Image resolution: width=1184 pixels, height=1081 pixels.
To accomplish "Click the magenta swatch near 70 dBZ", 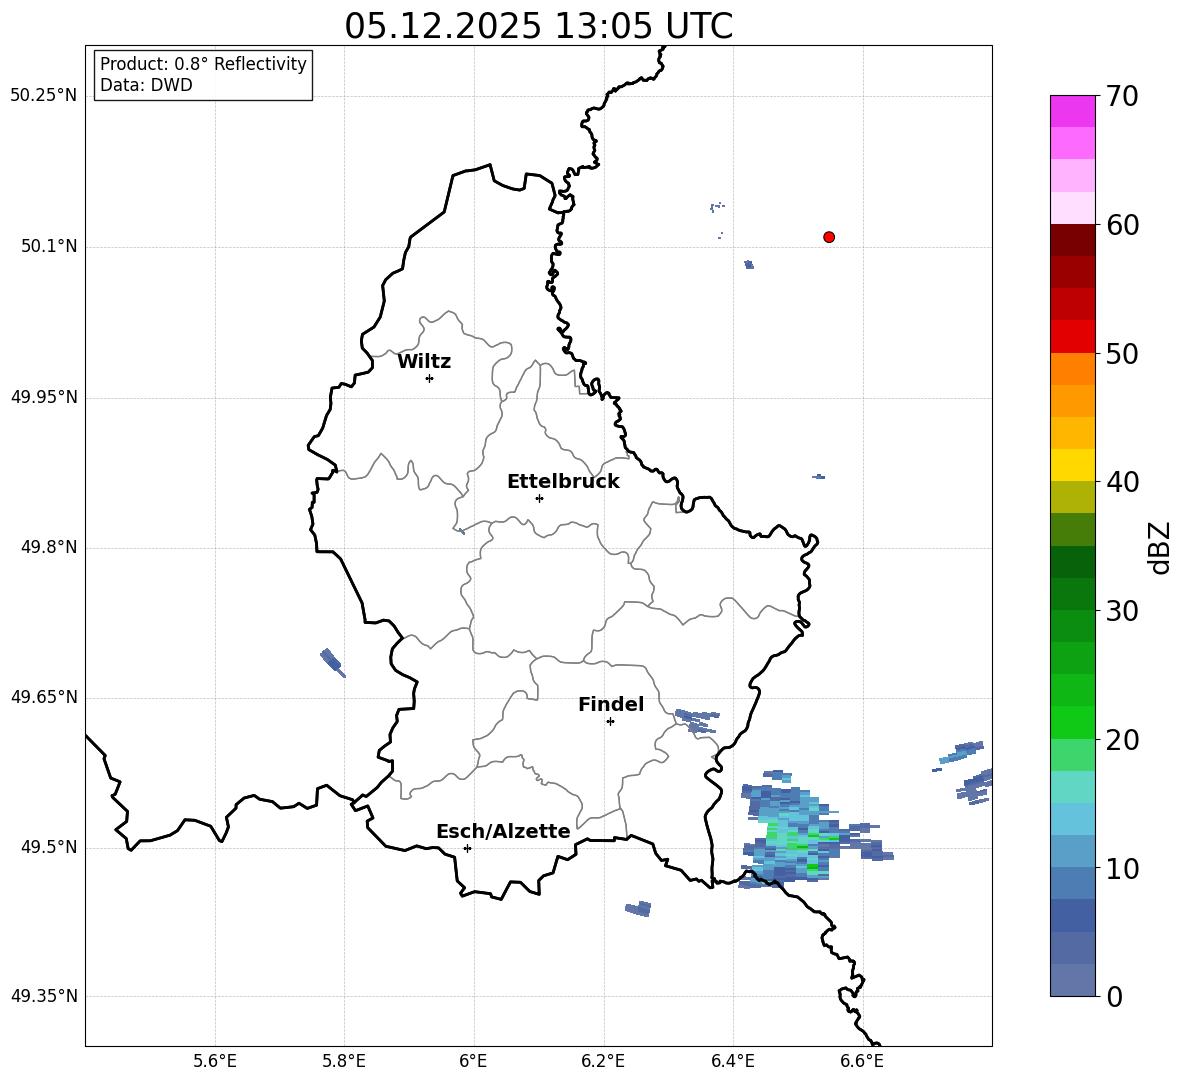I will point(1072,111).
